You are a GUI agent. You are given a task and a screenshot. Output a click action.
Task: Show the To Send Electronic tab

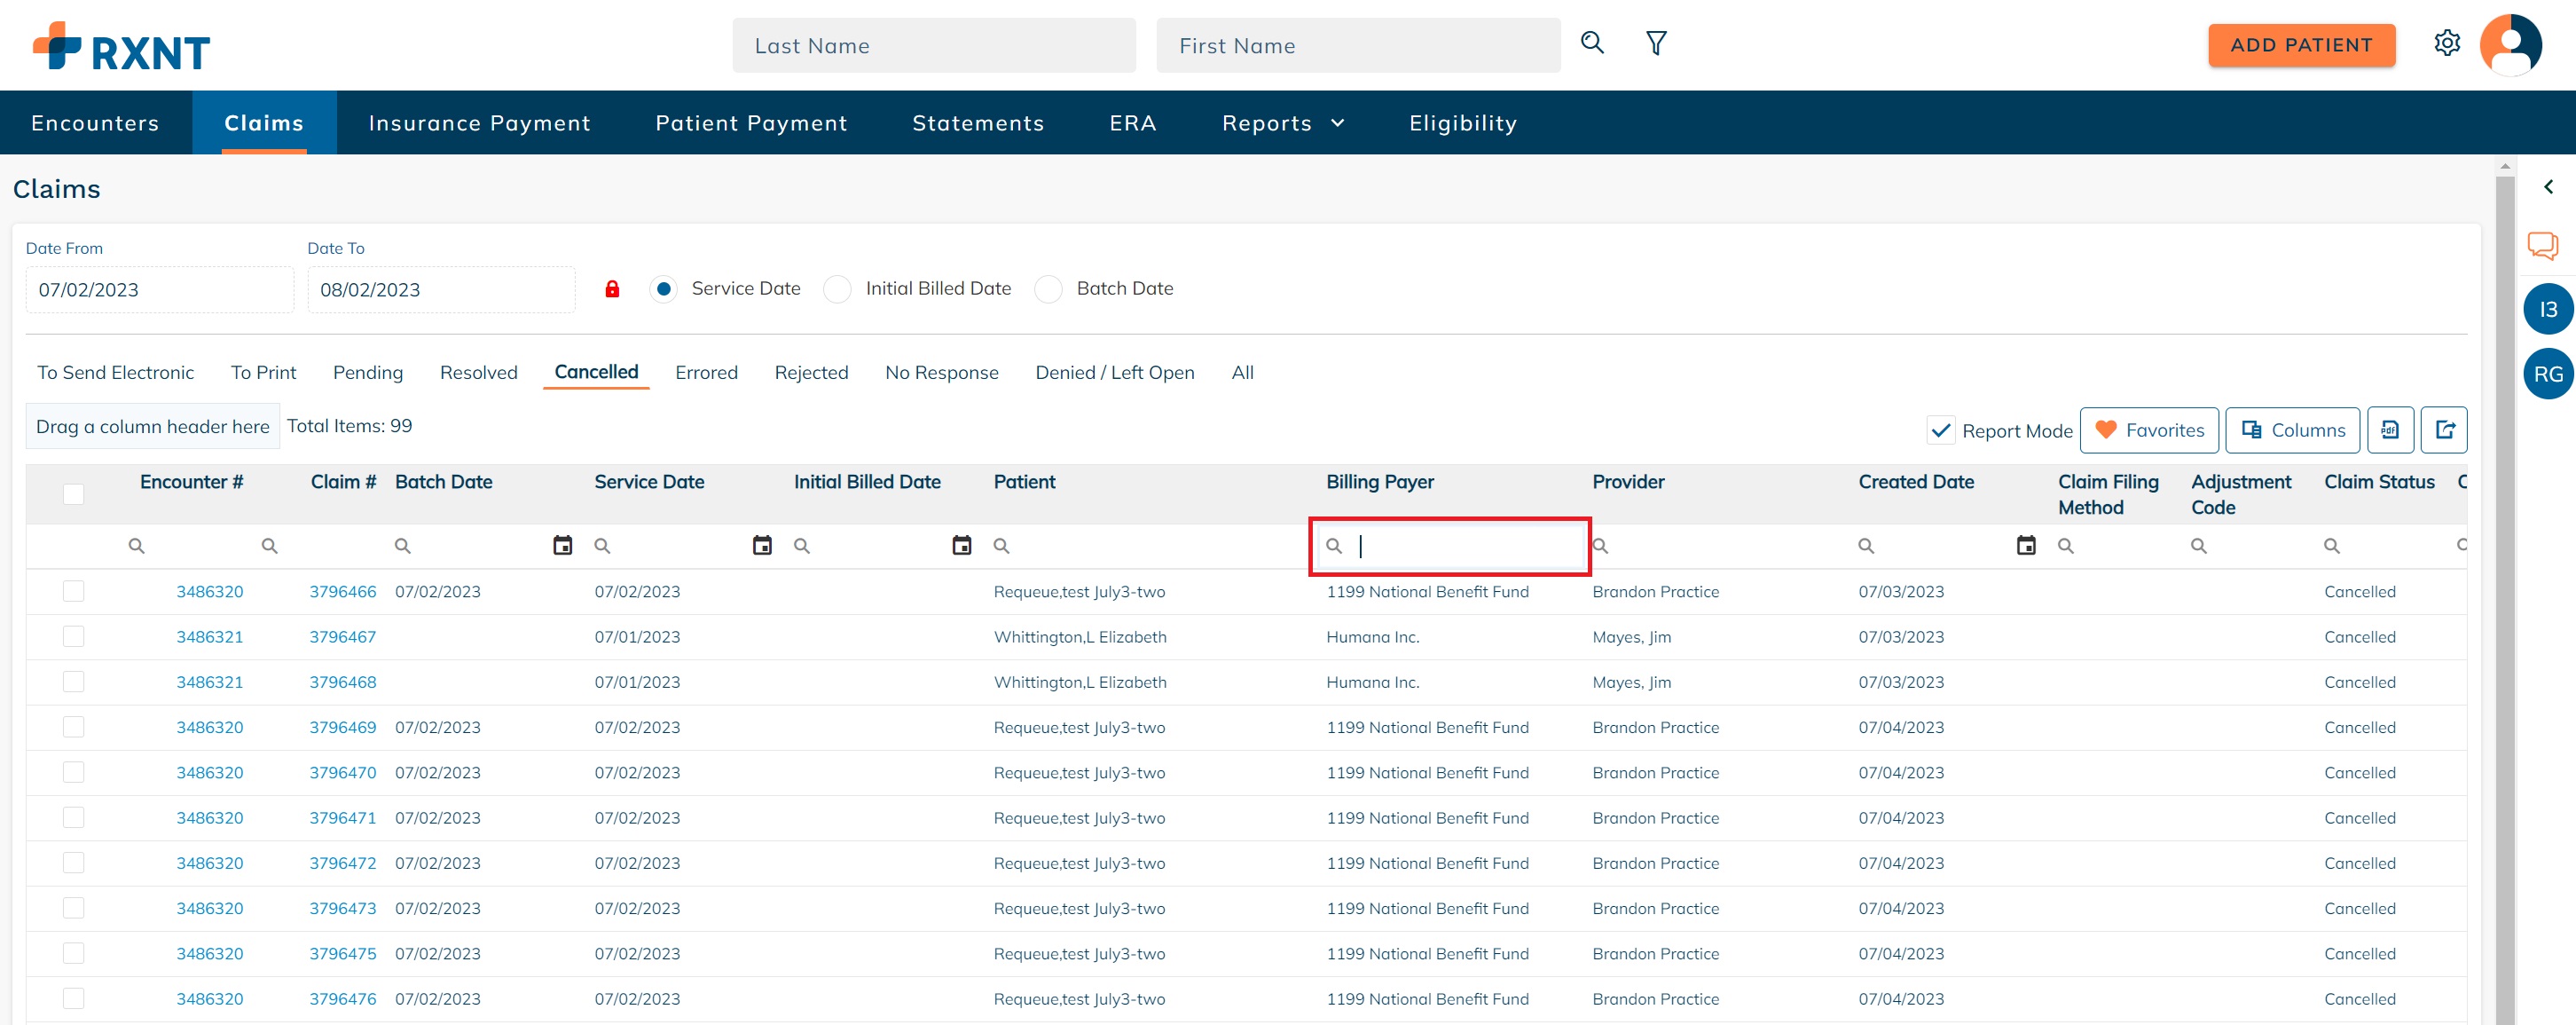pos(116,373)
